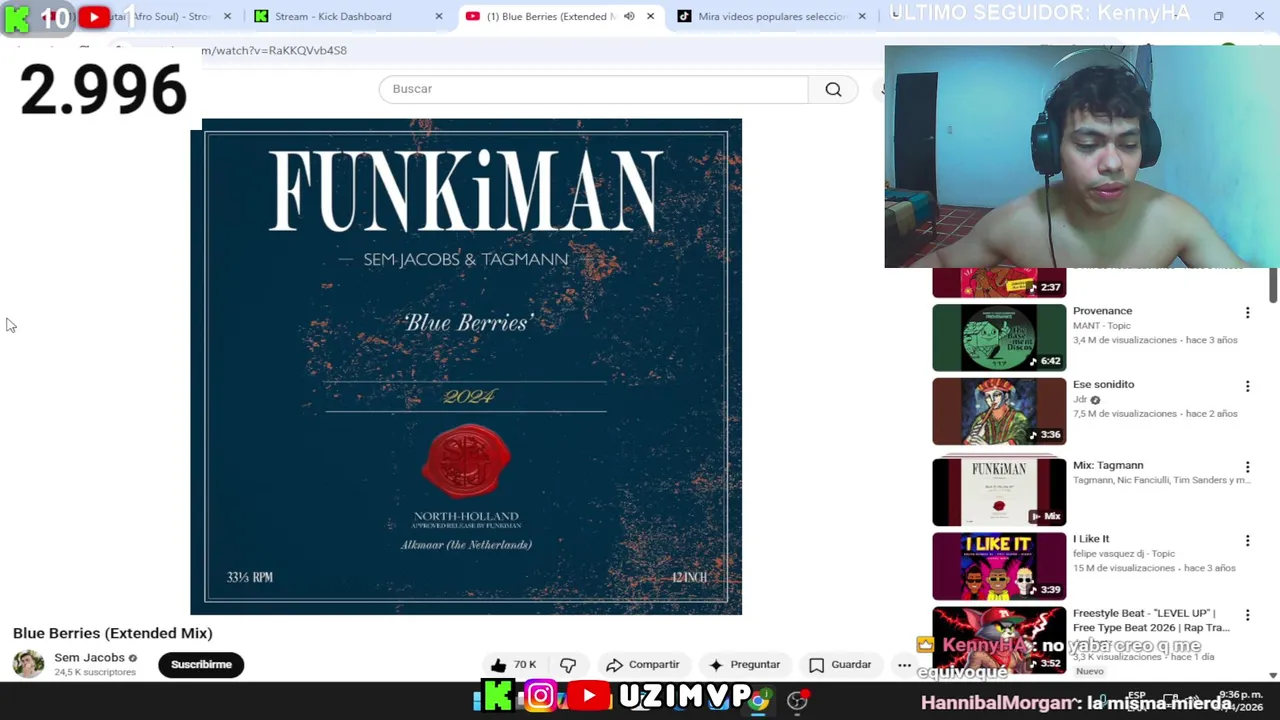Like the video with thumbs up icon
The image size is (1280, 720).
click(x=498, y=665)
